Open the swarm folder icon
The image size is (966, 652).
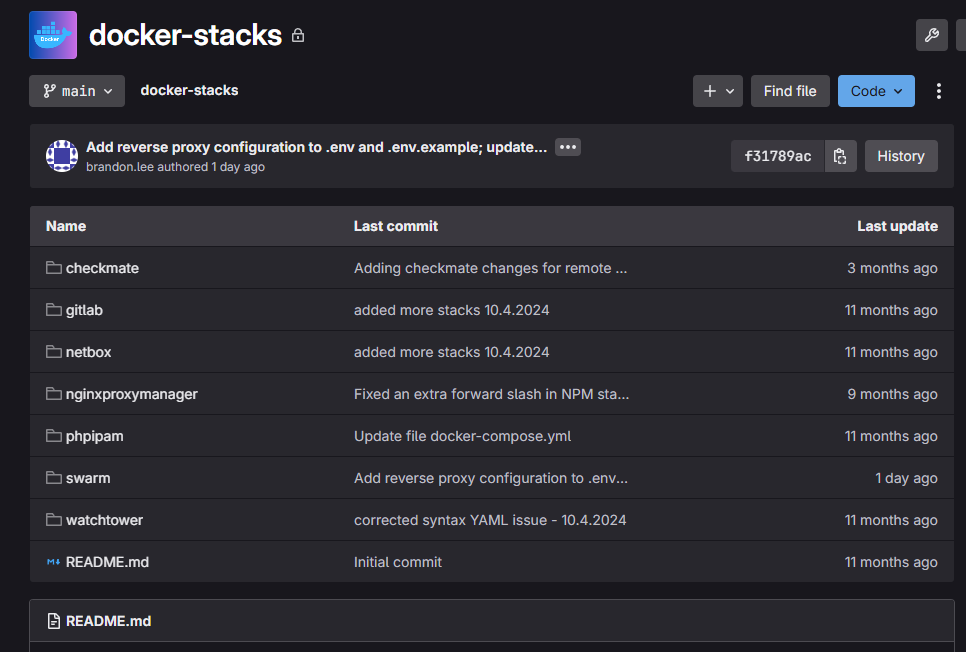coord(52,478)
